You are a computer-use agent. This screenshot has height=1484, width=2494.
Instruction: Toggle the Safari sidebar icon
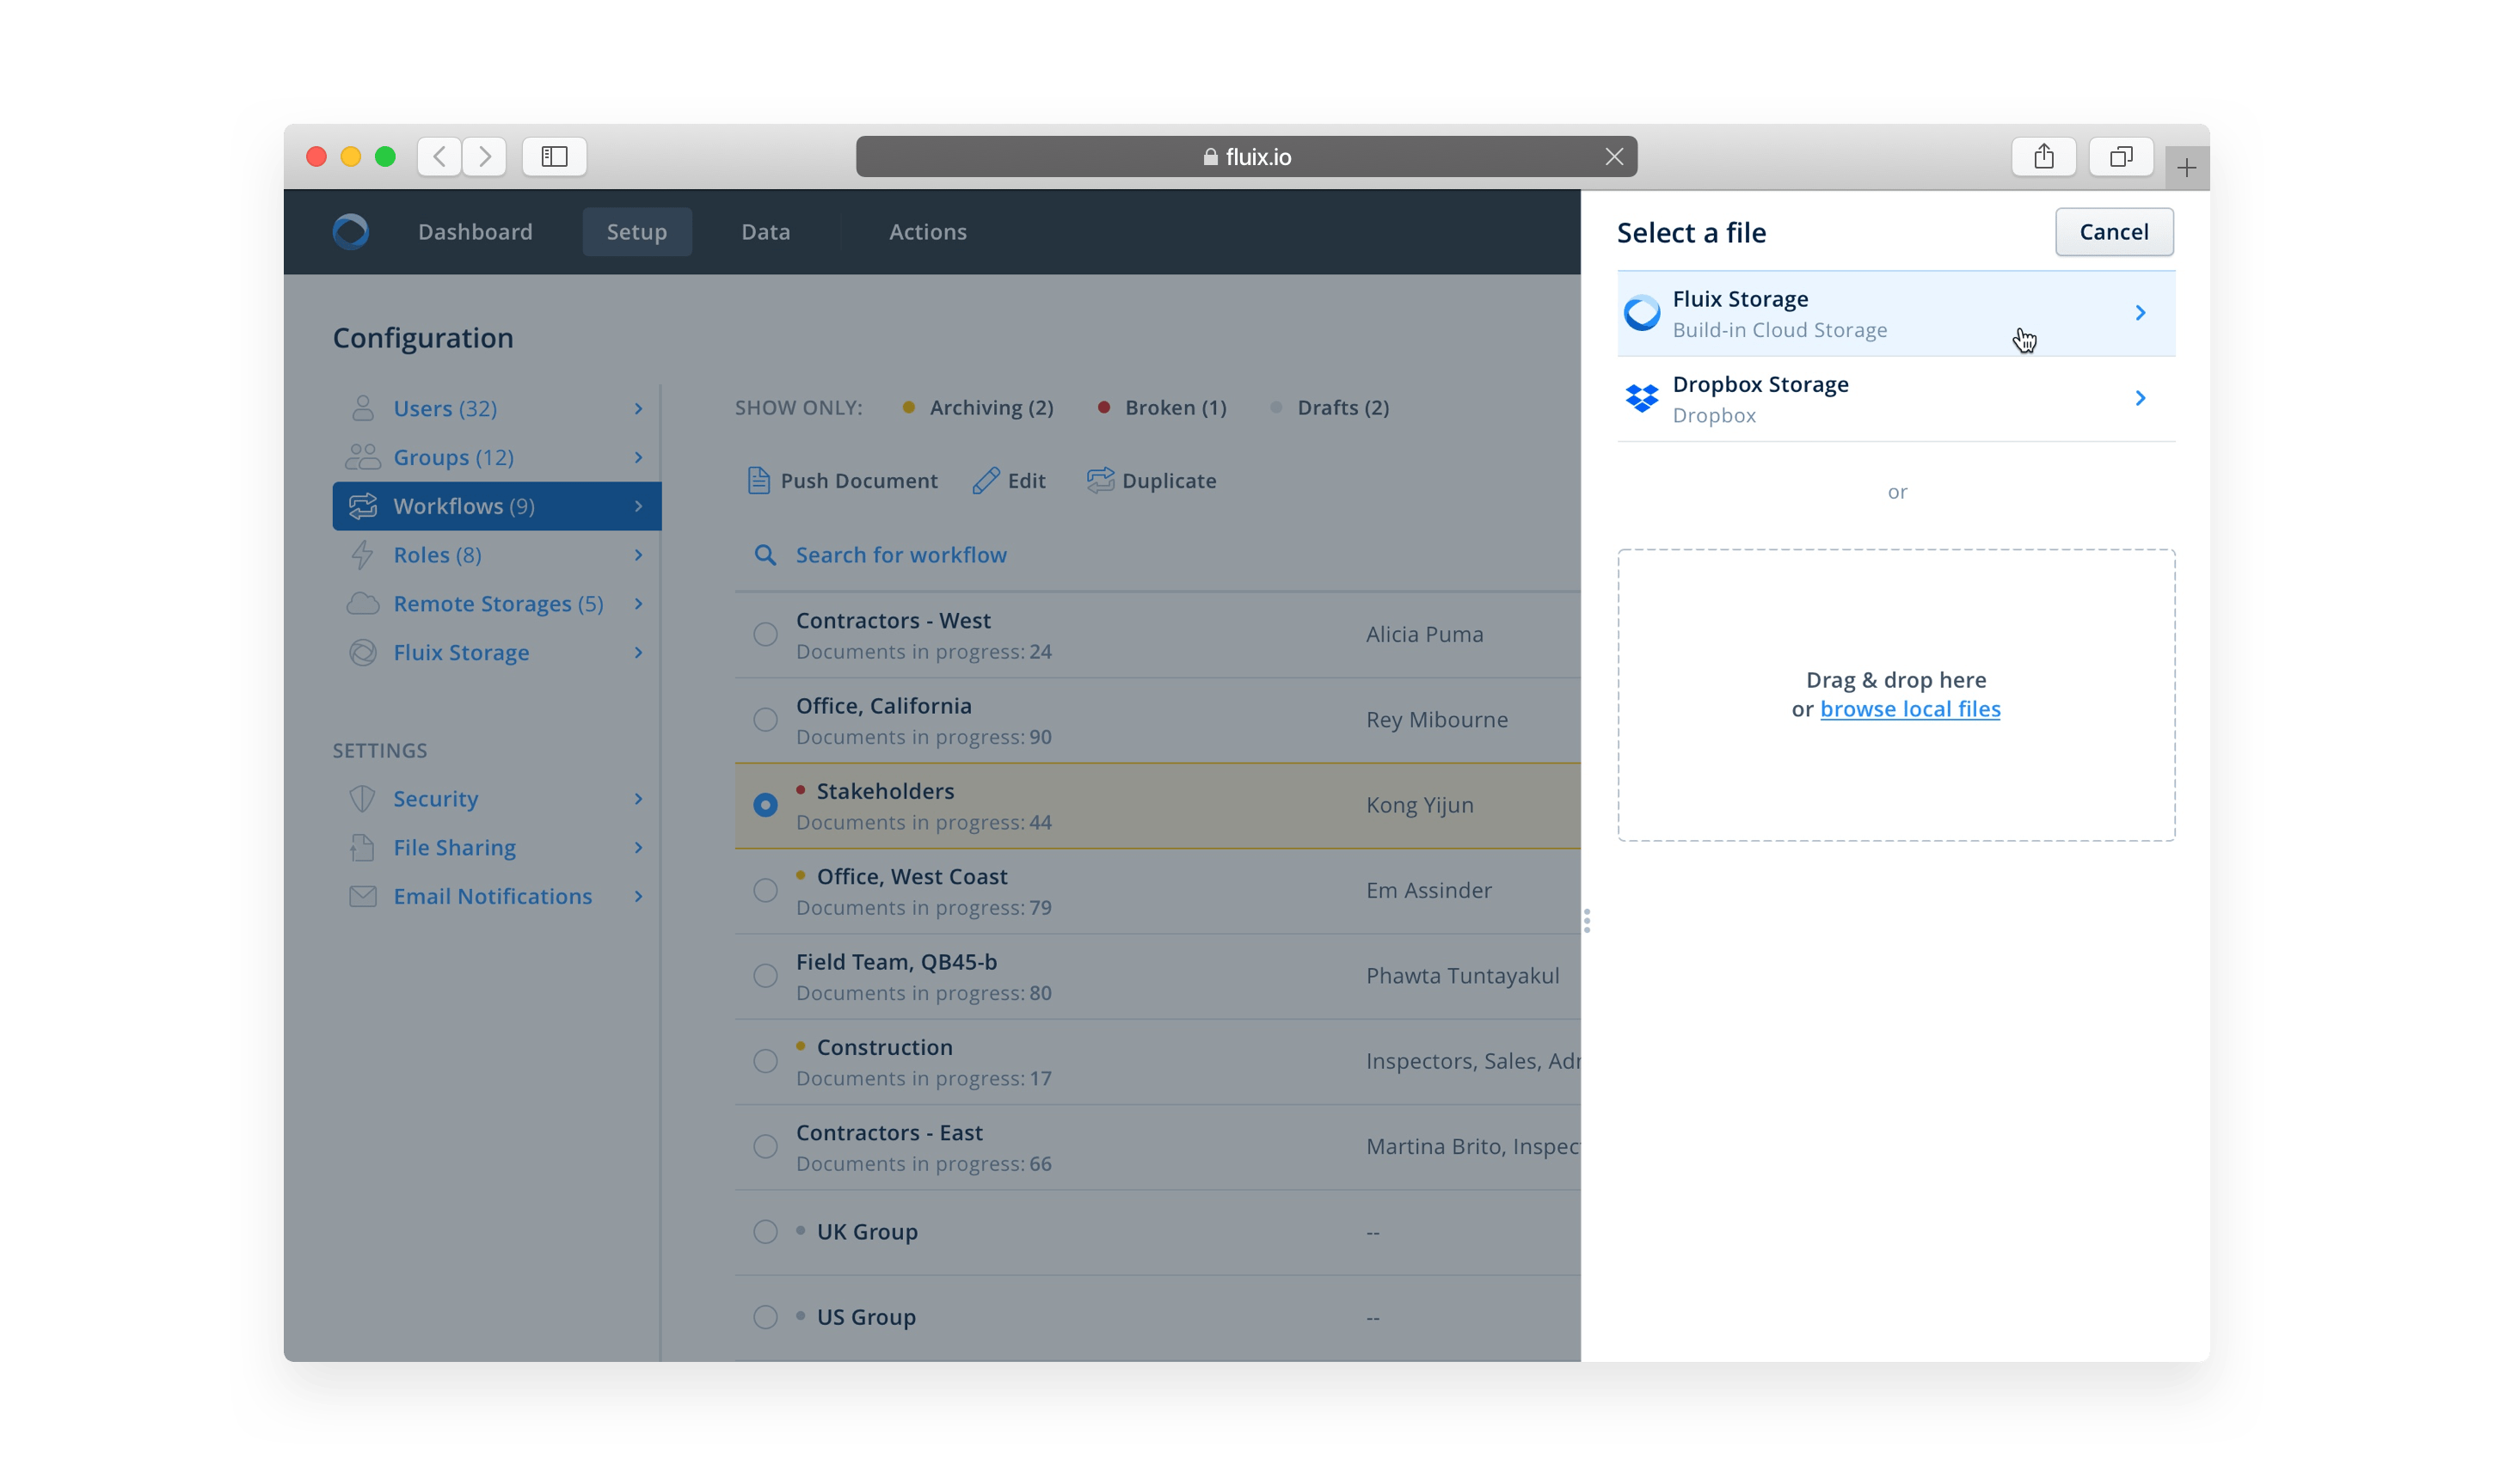(x=554, y=157)
